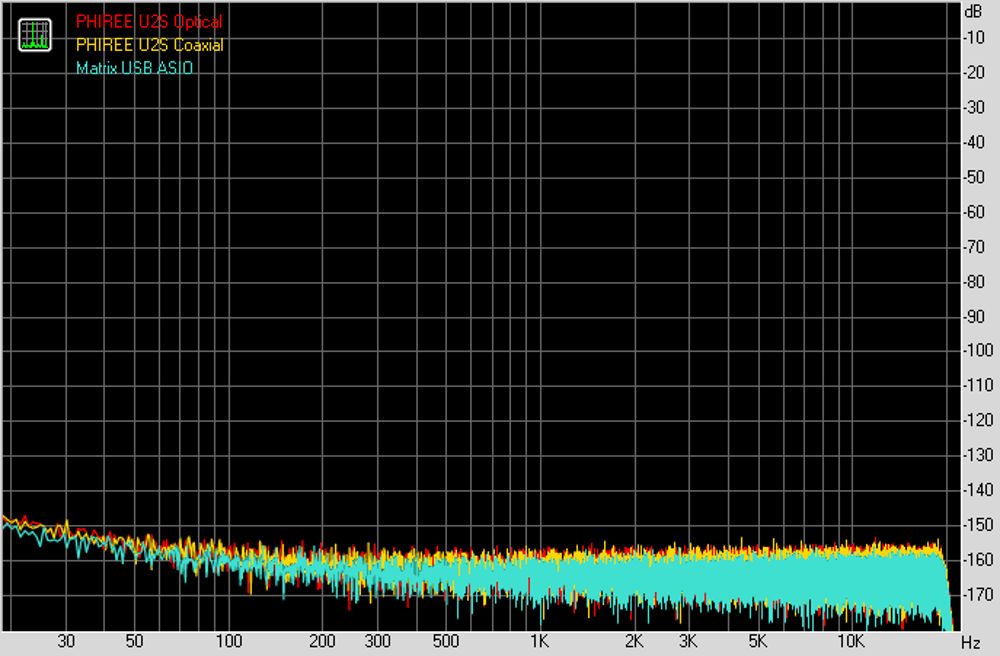Click the 30 Hz frequency label

(66, 641)
